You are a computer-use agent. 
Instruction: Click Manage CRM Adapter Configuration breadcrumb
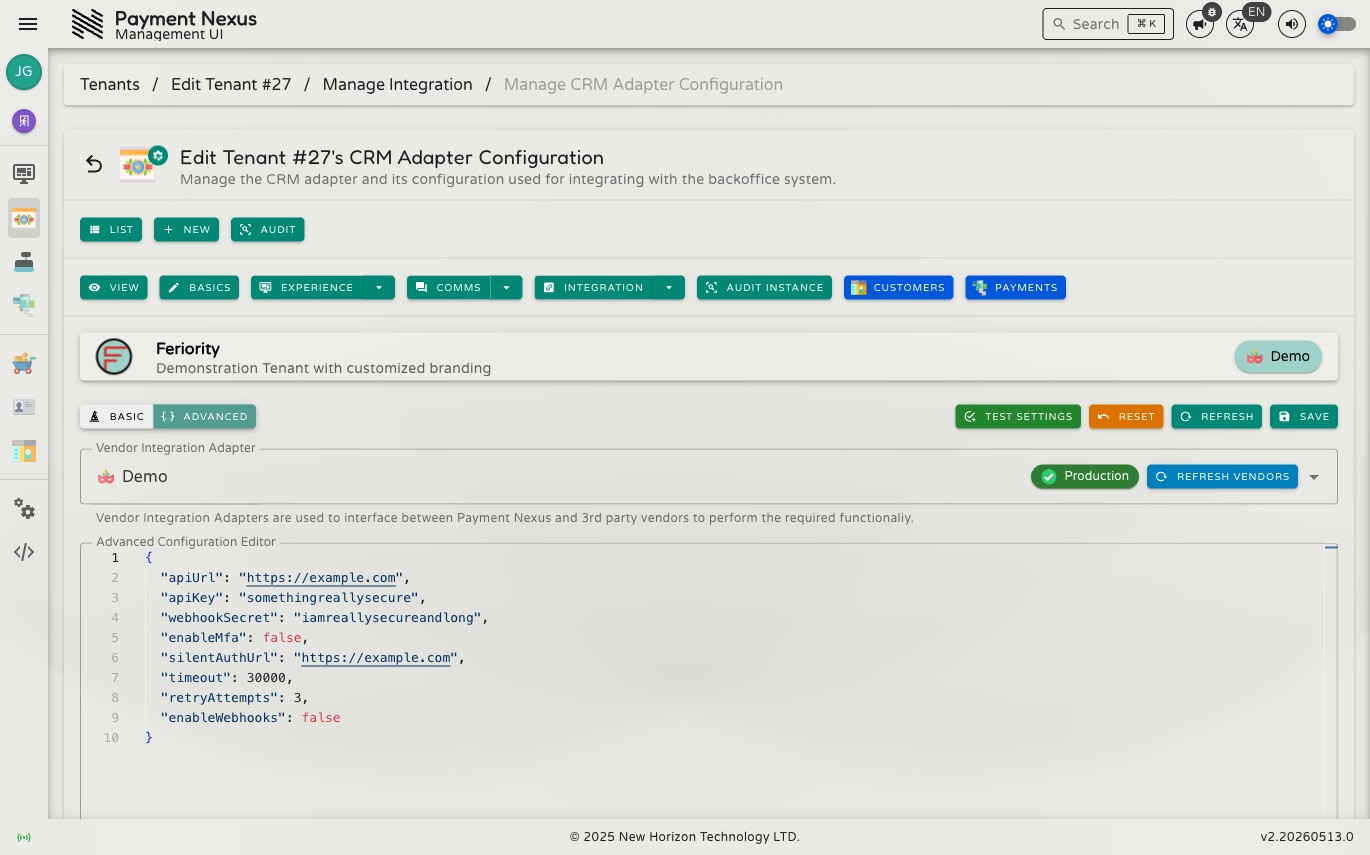(643, 85)
